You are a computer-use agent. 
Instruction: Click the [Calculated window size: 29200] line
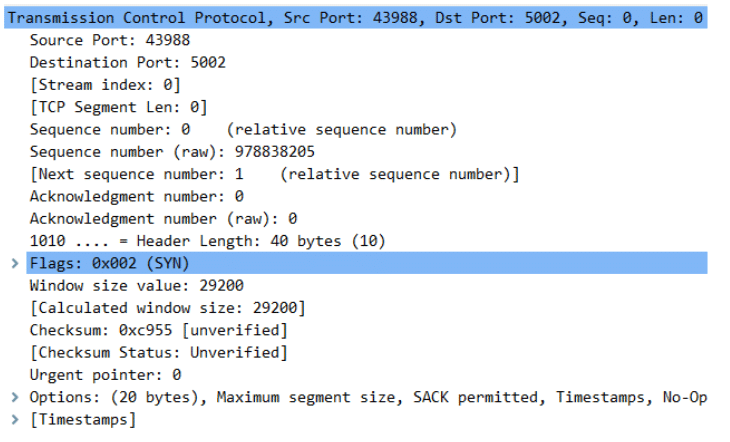pos(167,308)
